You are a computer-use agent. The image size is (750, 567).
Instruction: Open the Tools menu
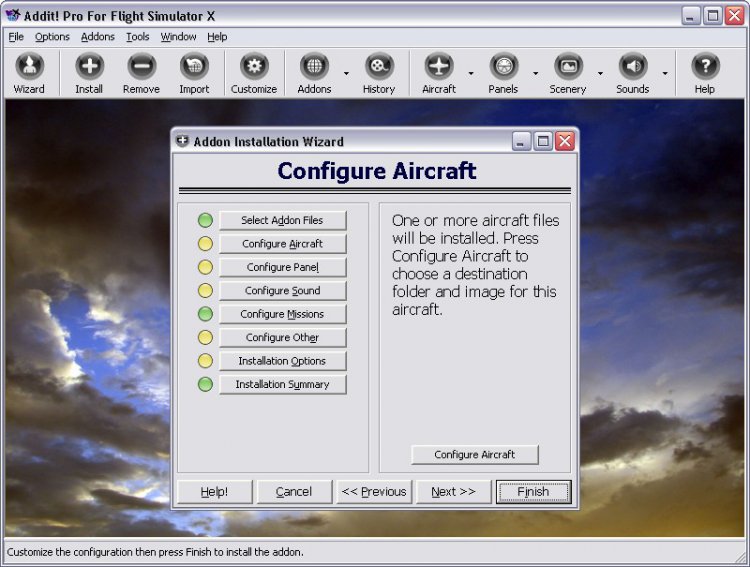137,37
